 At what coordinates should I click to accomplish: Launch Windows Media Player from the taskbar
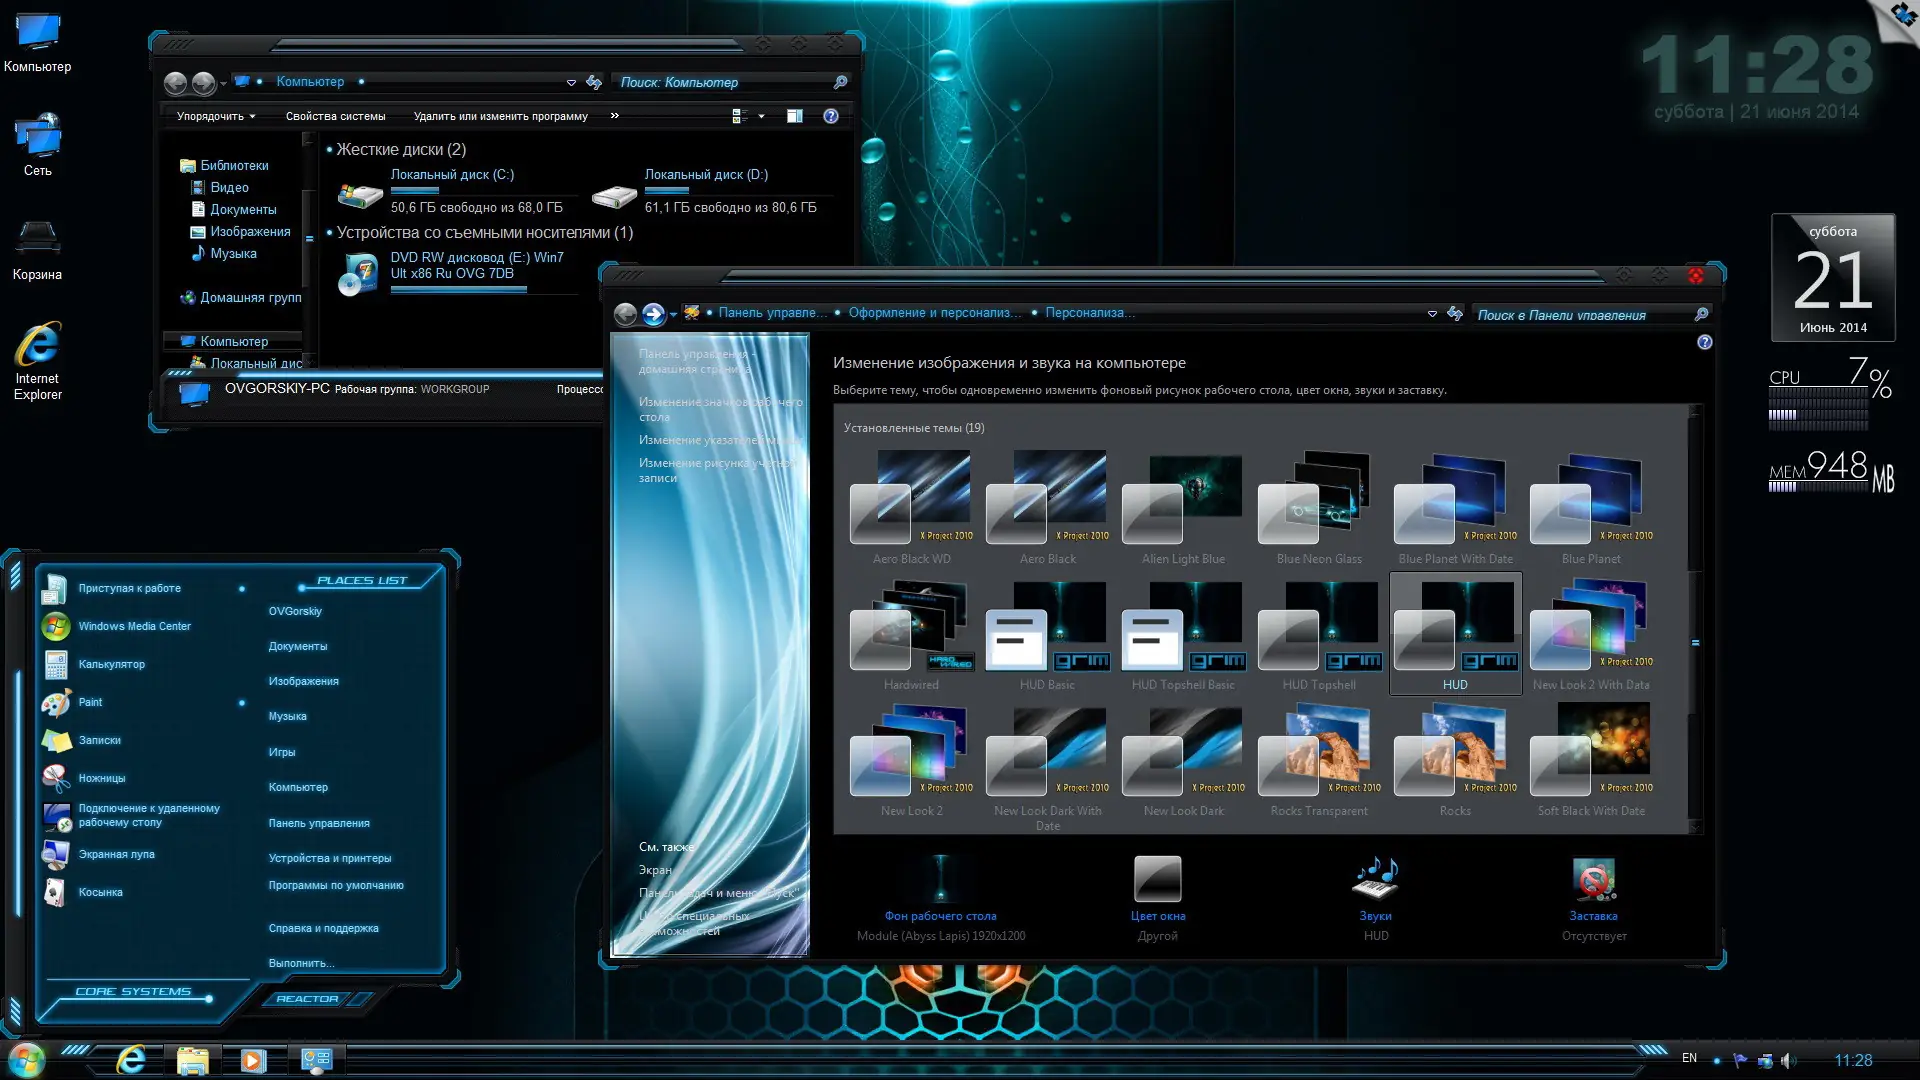click(252, 1059)
